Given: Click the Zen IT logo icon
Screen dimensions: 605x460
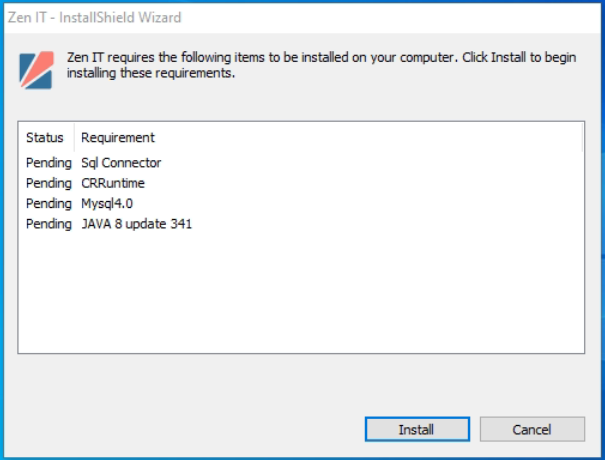Looking at the screenshot, I should [x=36, y=70].
